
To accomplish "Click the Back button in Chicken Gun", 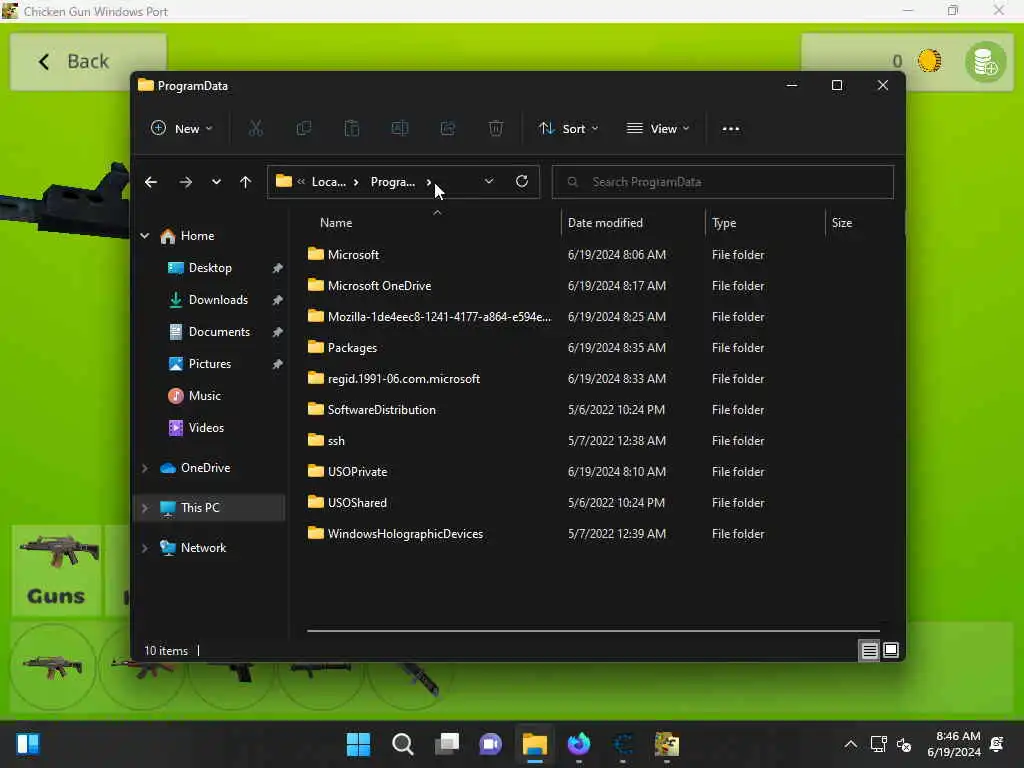I will 88,62.
